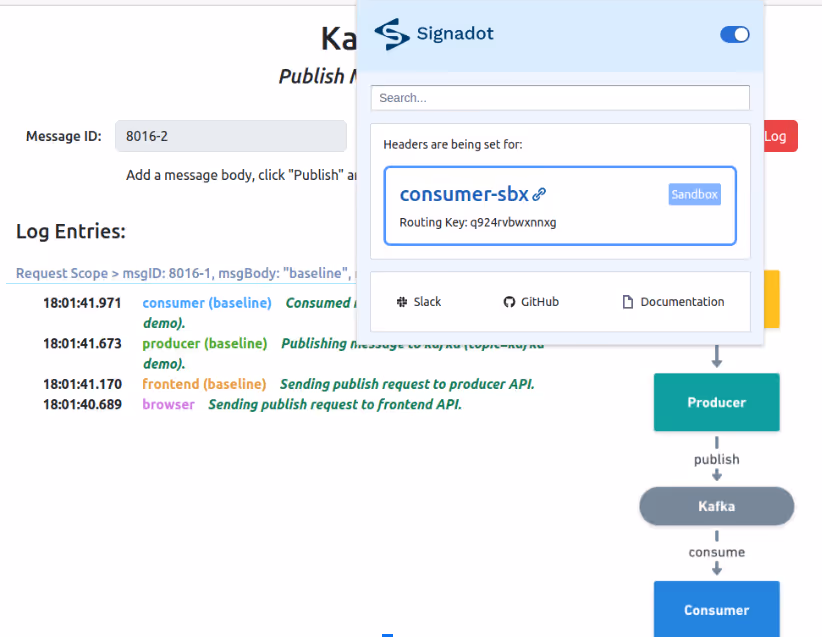Click the Message ID label
The image size is (822, 637).
click(x=63, y=136)
